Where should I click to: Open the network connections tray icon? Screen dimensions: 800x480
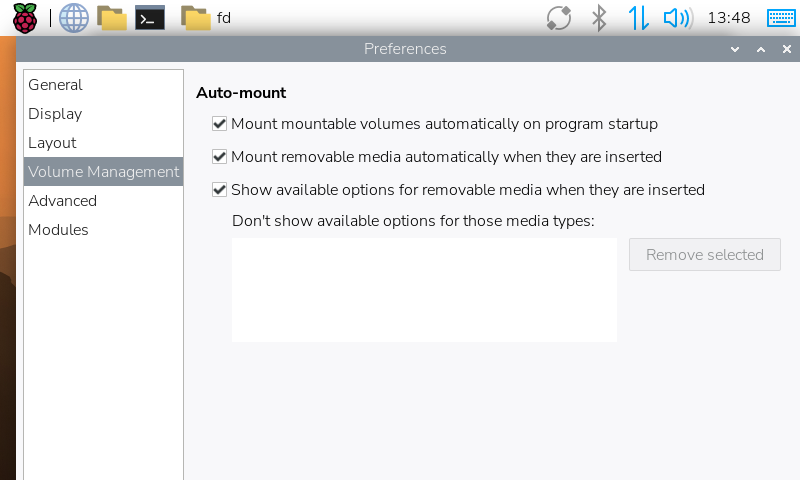pos(638,18)
